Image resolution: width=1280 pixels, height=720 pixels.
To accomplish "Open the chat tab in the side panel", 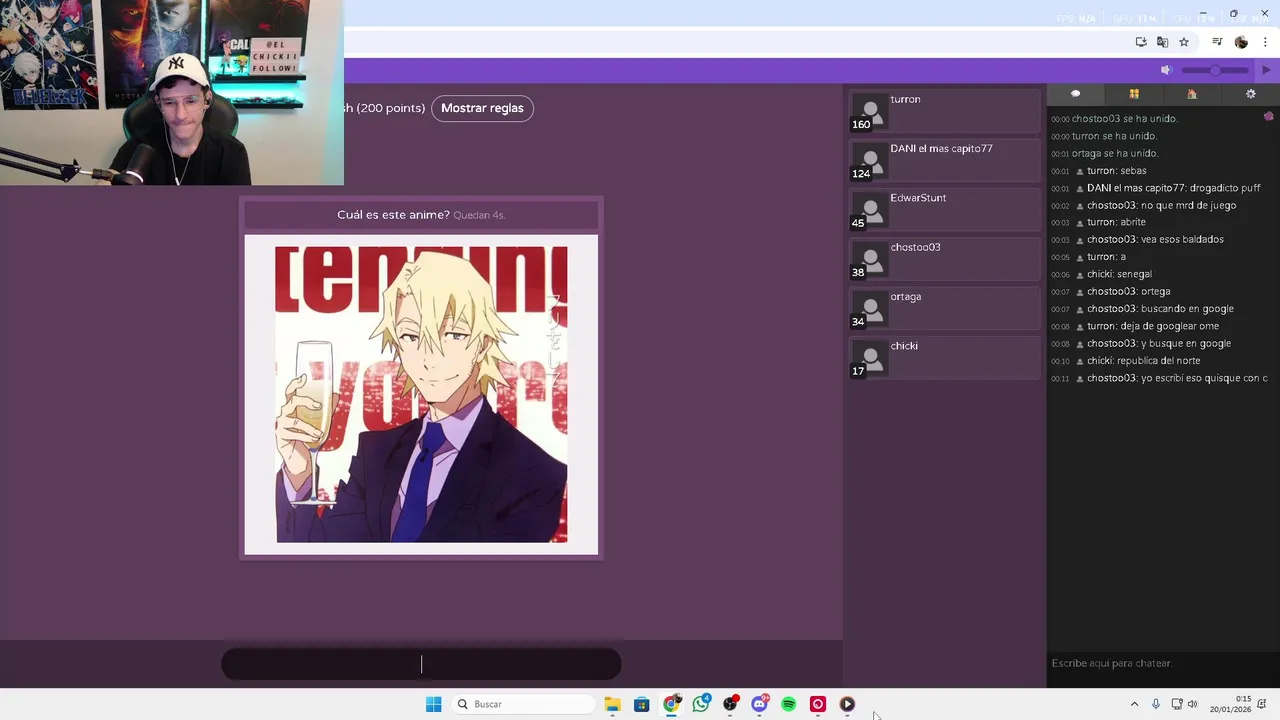I will click(1075, 94).
